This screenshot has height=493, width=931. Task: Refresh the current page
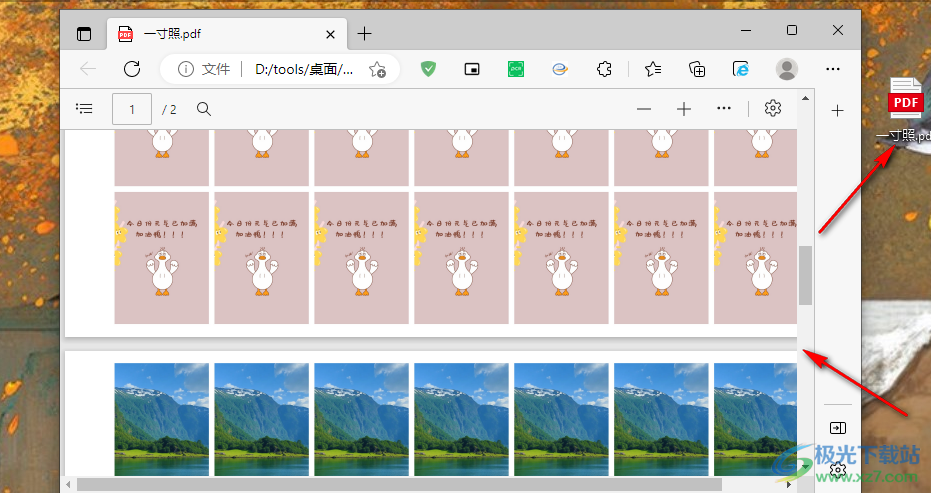click(132, 69)
